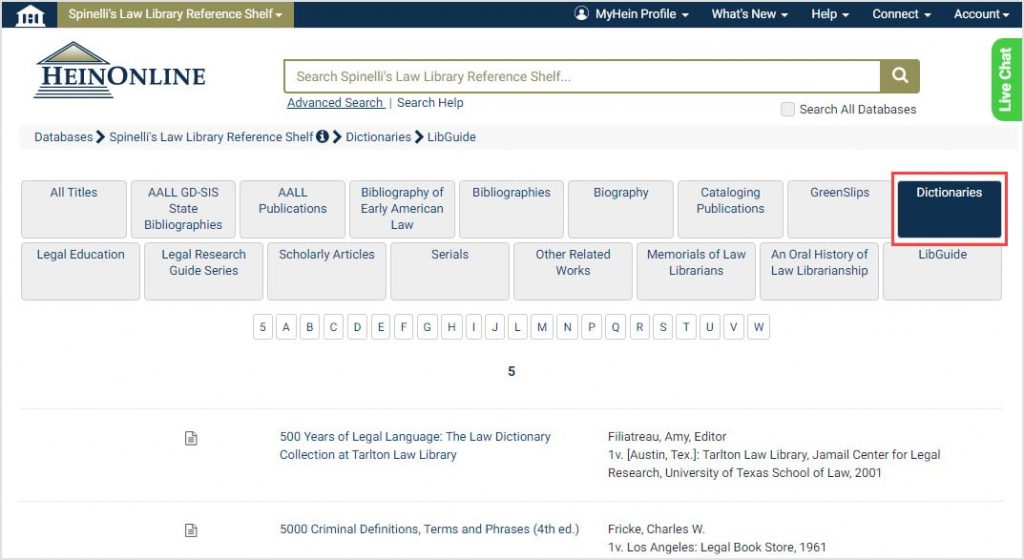Viewport: 1024px width, 560px height.
Task: Click the info icon beside Spinelli's breadcrumb
Action: [323, 136]
